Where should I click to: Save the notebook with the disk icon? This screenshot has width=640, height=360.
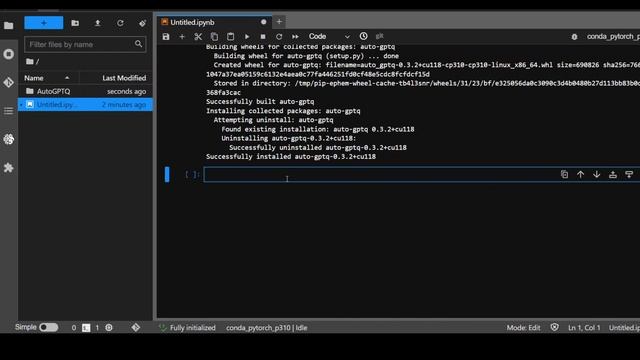(166, 37)
